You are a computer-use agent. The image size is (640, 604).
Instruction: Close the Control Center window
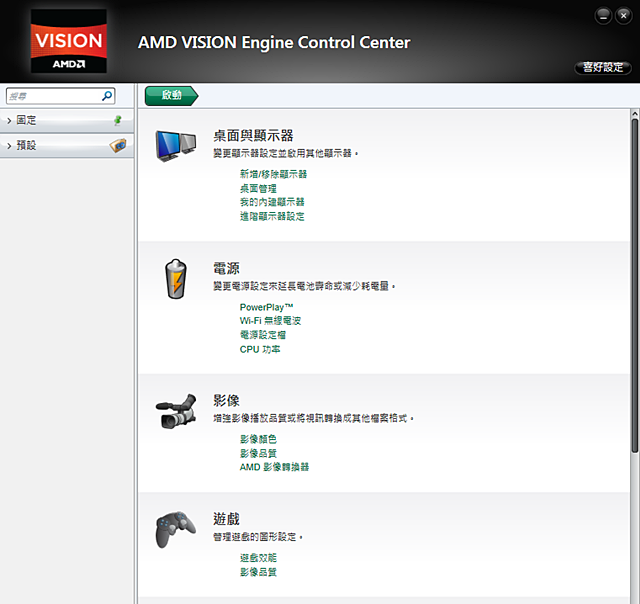623,16
